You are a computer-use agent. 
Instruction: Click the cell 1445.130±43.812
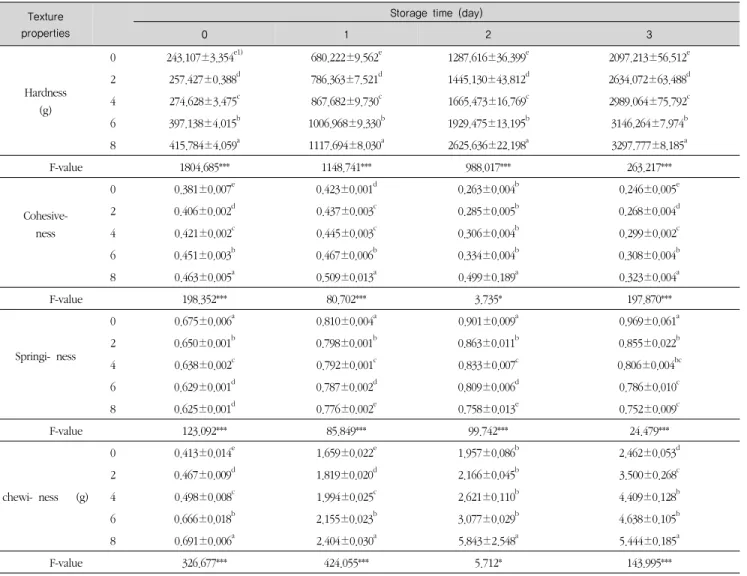click(x=488, y=79)
